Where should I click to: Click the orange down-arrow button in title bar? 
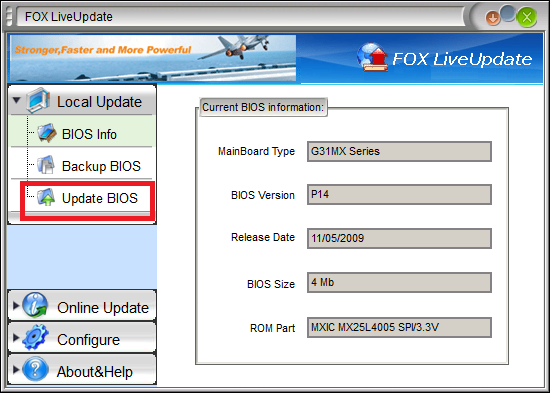point(492,18)
